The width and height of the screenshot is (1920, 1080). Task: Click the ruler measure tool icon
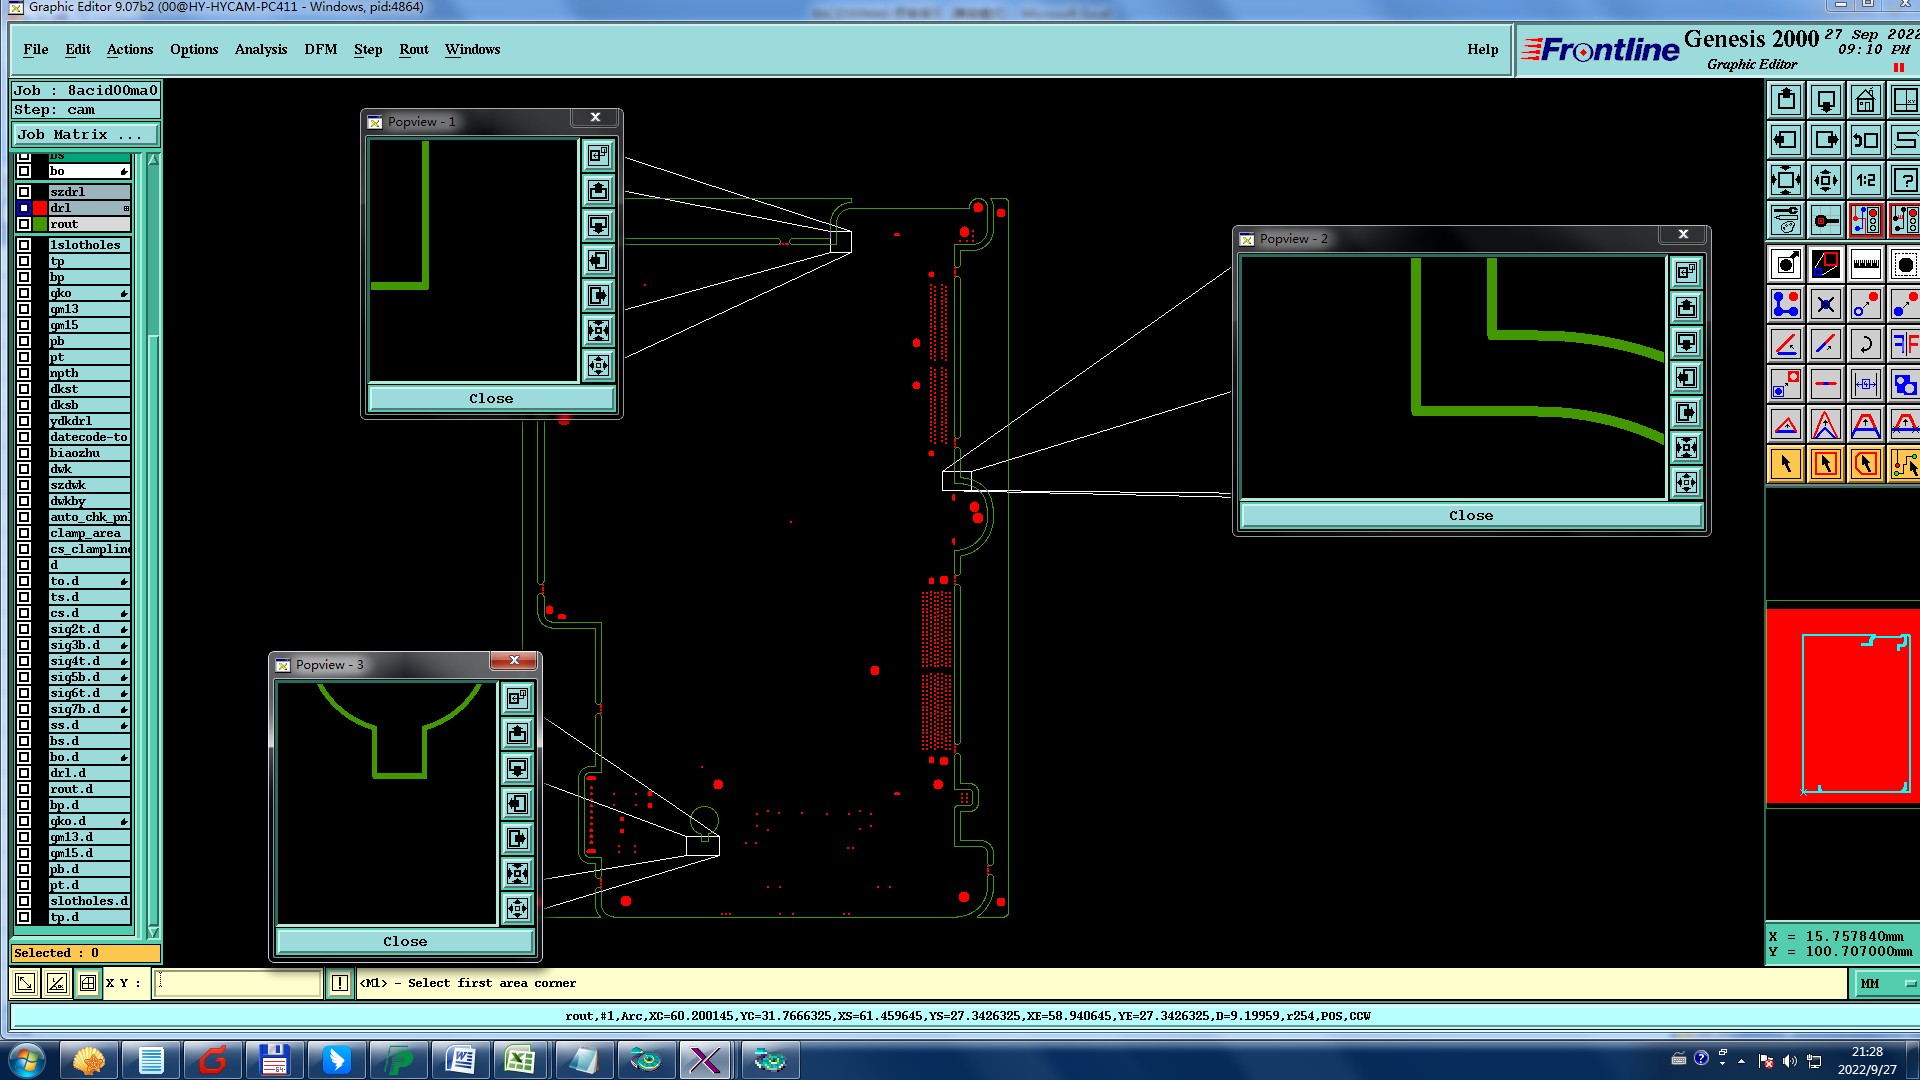tap(1865, 265)
